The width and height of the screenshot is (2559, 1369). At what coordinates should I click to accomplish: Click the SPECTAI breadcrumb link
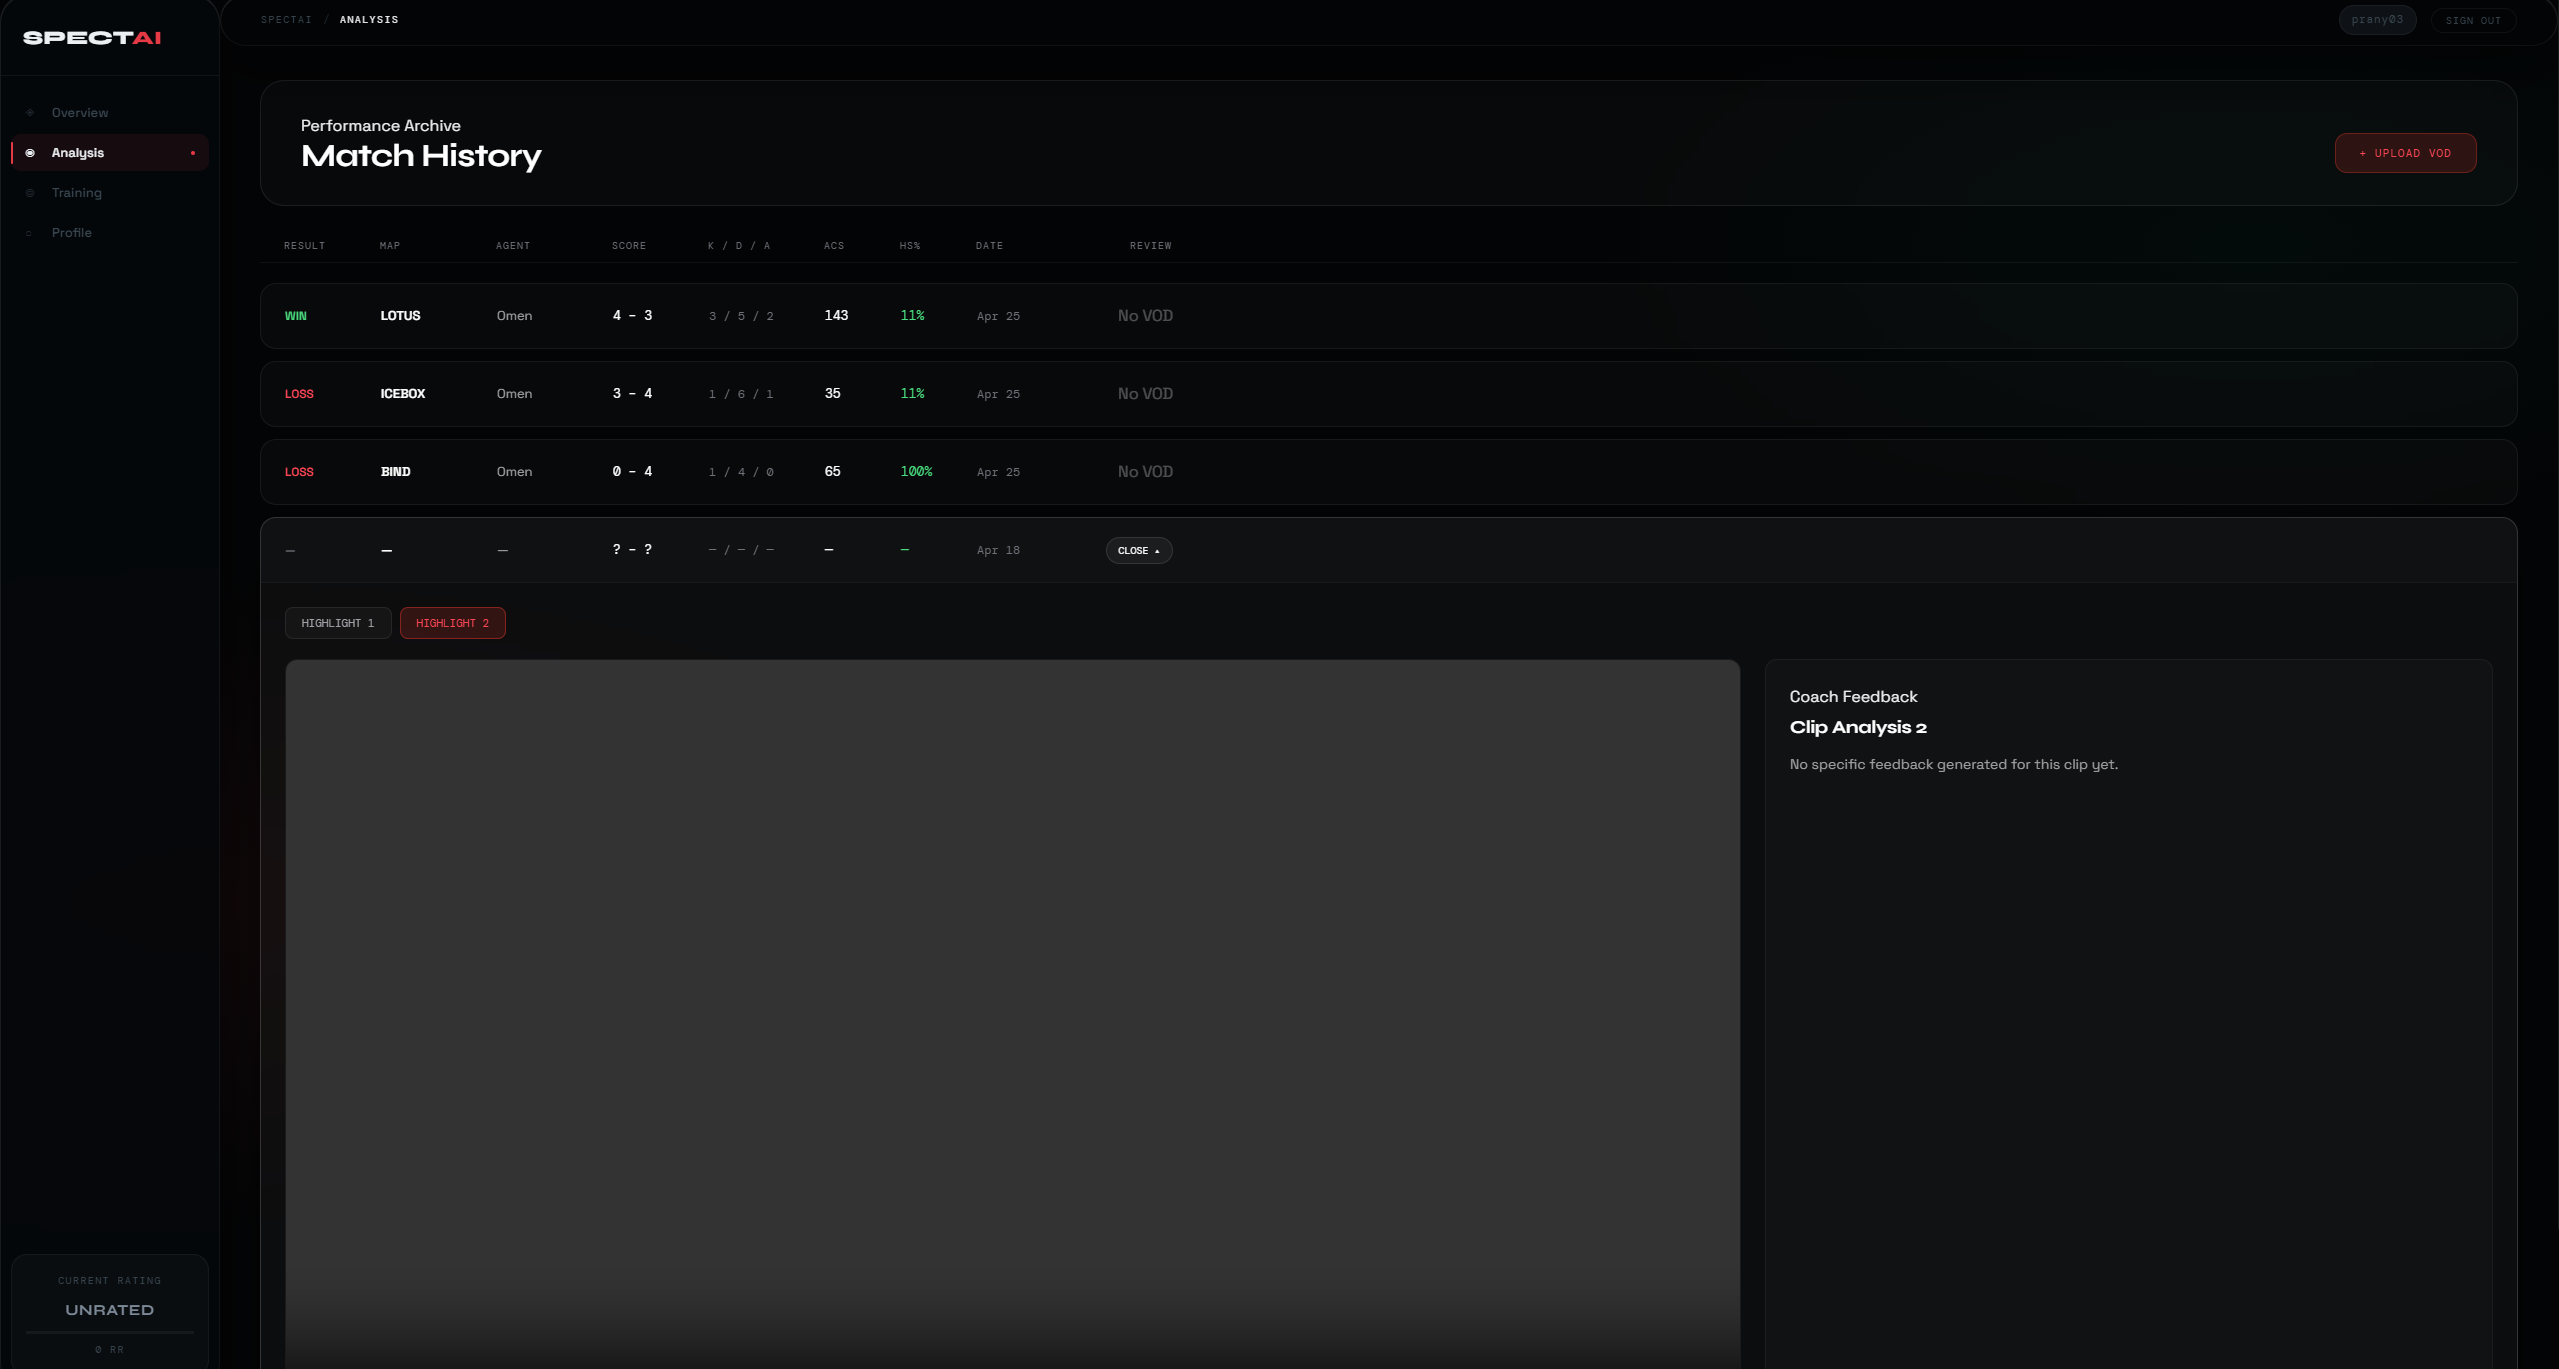click(286, 20)
